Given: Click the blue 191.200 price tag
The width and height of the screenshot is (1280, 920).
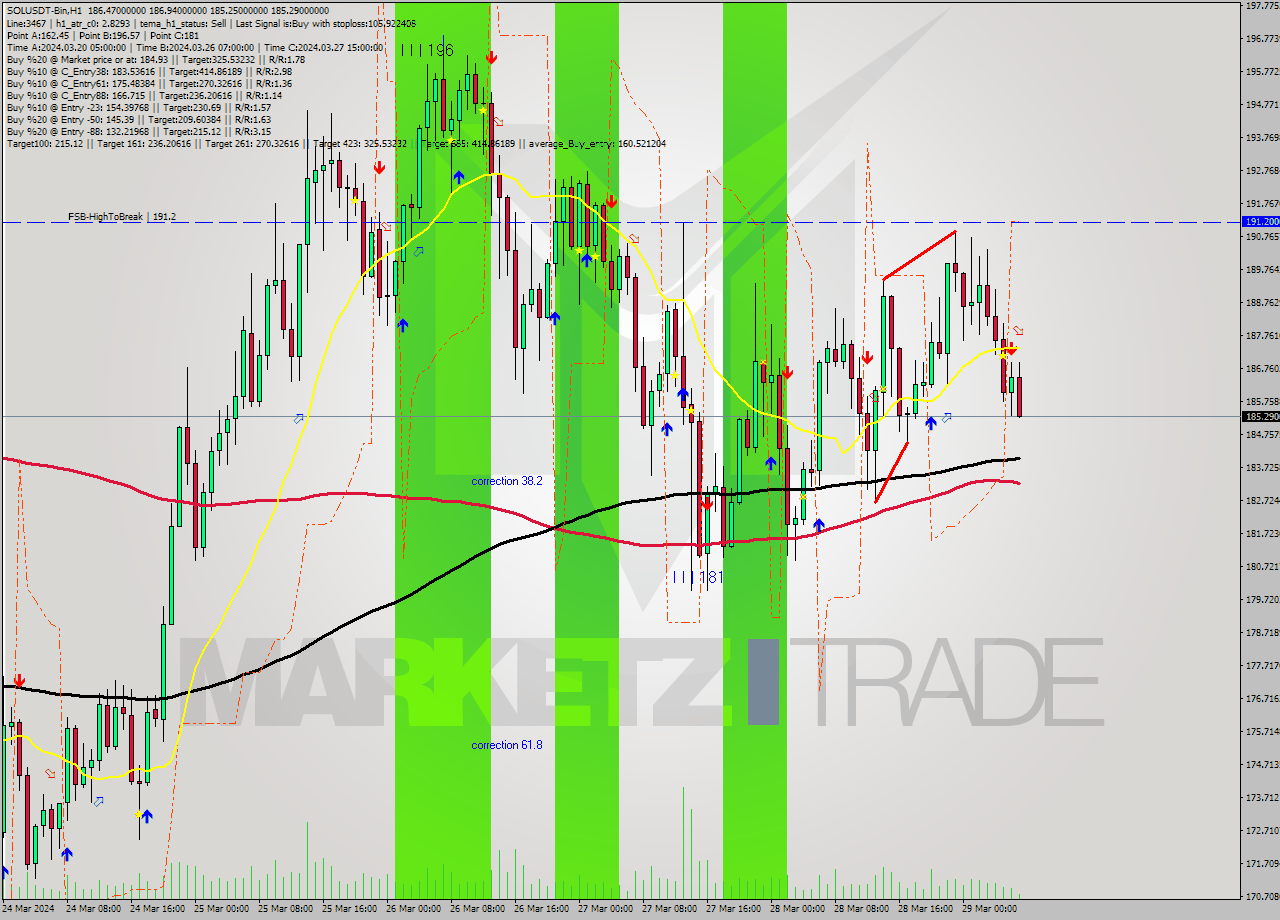Looking at the screenshot, I should tap(1260, 222).
